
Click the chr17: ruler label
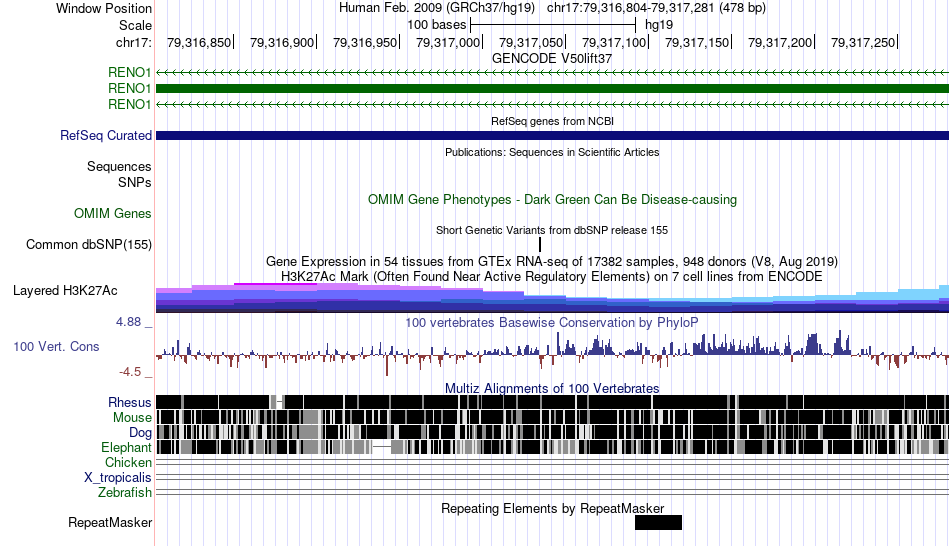[133, 42]
